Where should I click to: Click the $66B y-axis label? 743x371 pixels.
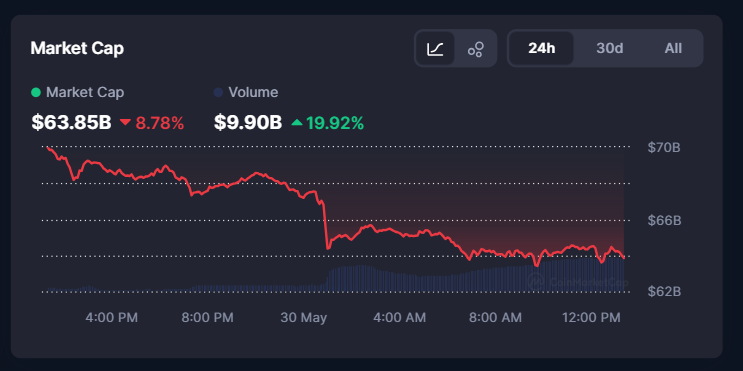coord(664,220)
